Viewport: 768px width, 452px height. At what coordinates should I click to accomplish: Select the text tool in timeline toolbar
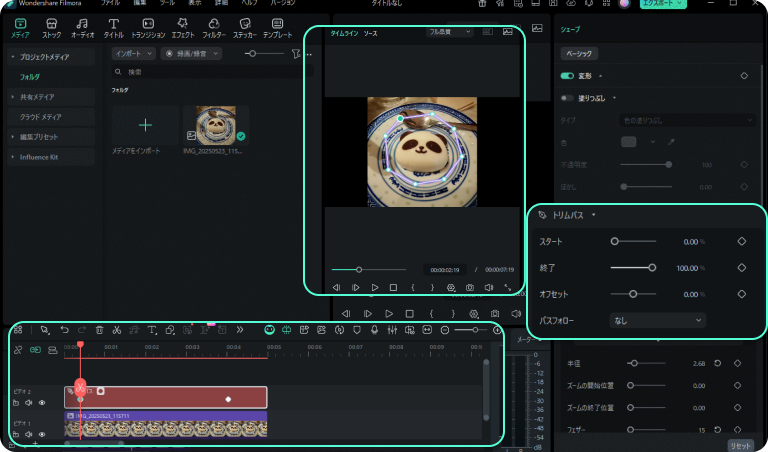[x=152, y=329]
